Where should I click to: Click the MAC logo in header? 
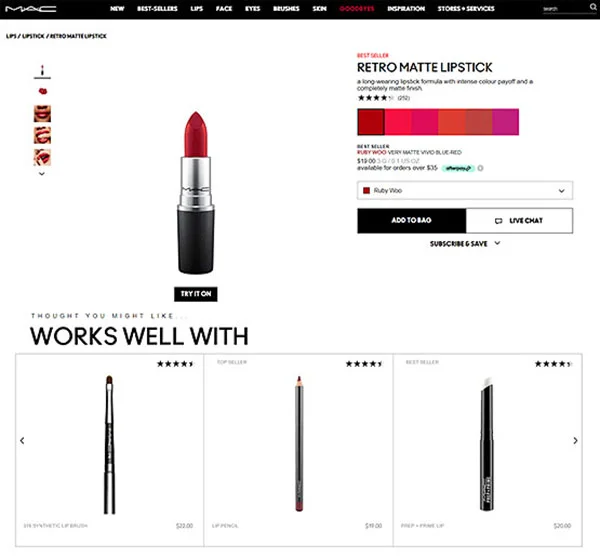tap(31, 8)
